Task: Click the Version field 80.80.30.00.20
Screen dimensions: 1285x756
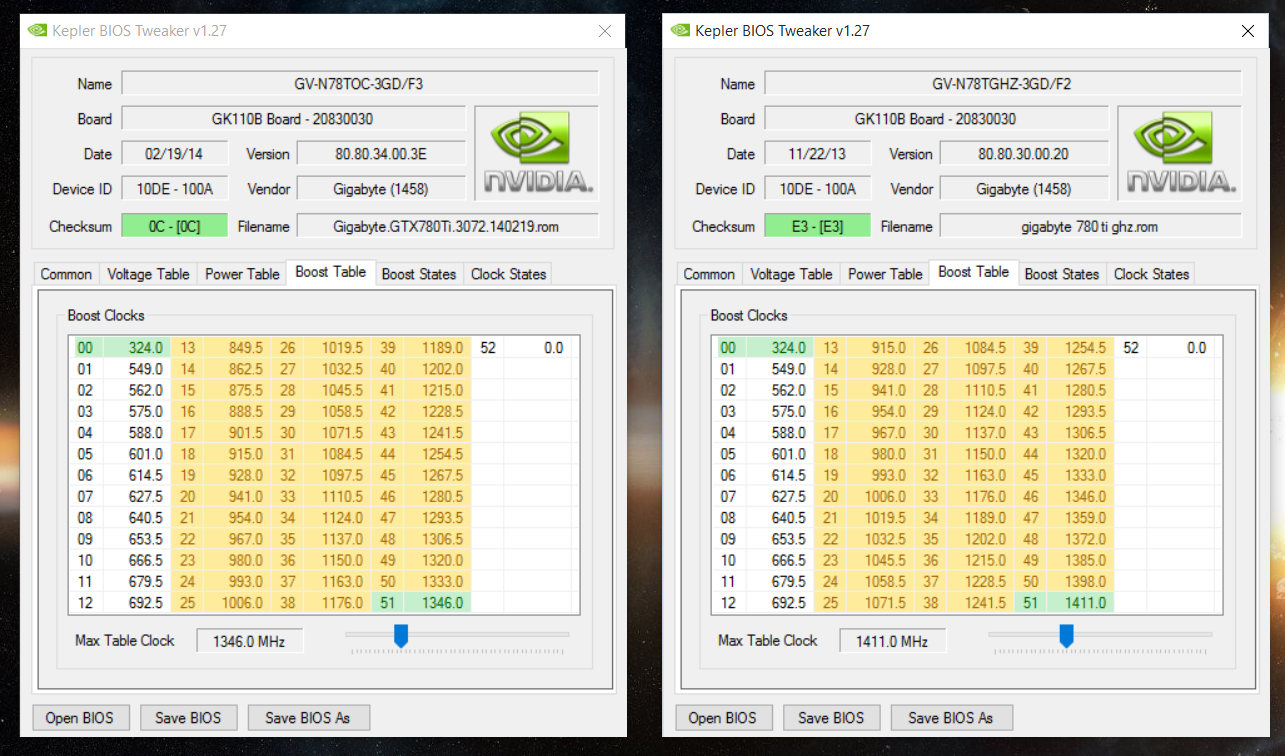Action: pyautogui.click(x=1025, y=154)
